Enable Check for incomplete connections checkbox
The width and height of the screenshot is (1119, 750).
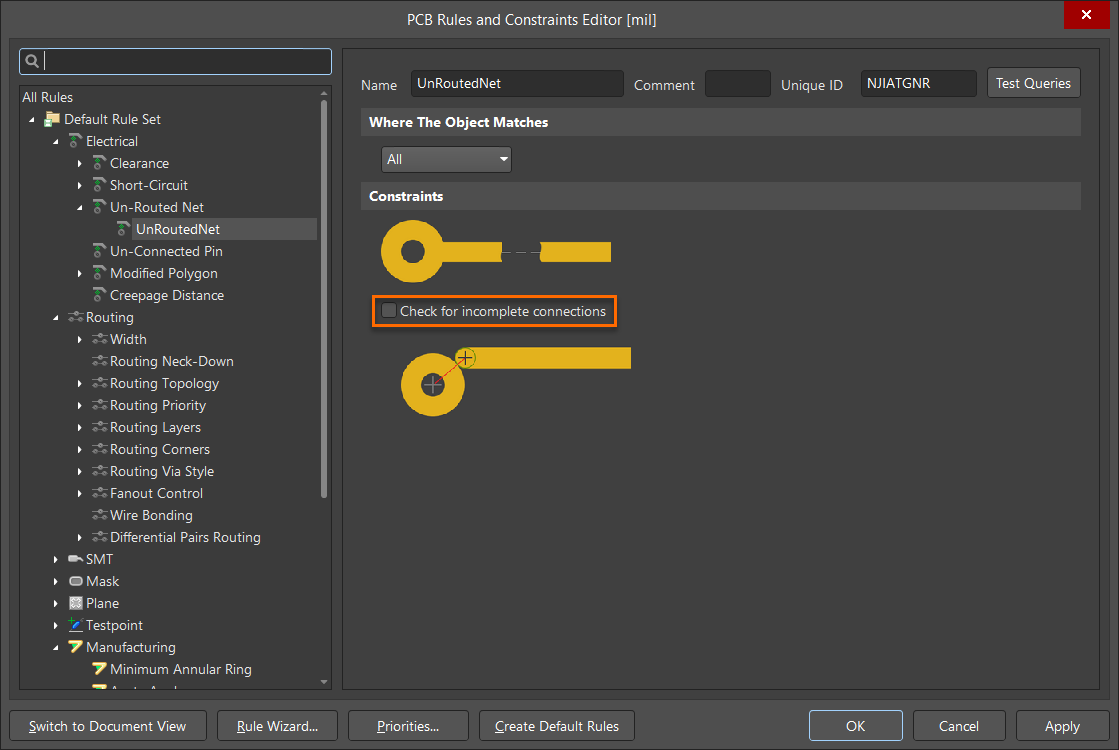pos(389,310)
